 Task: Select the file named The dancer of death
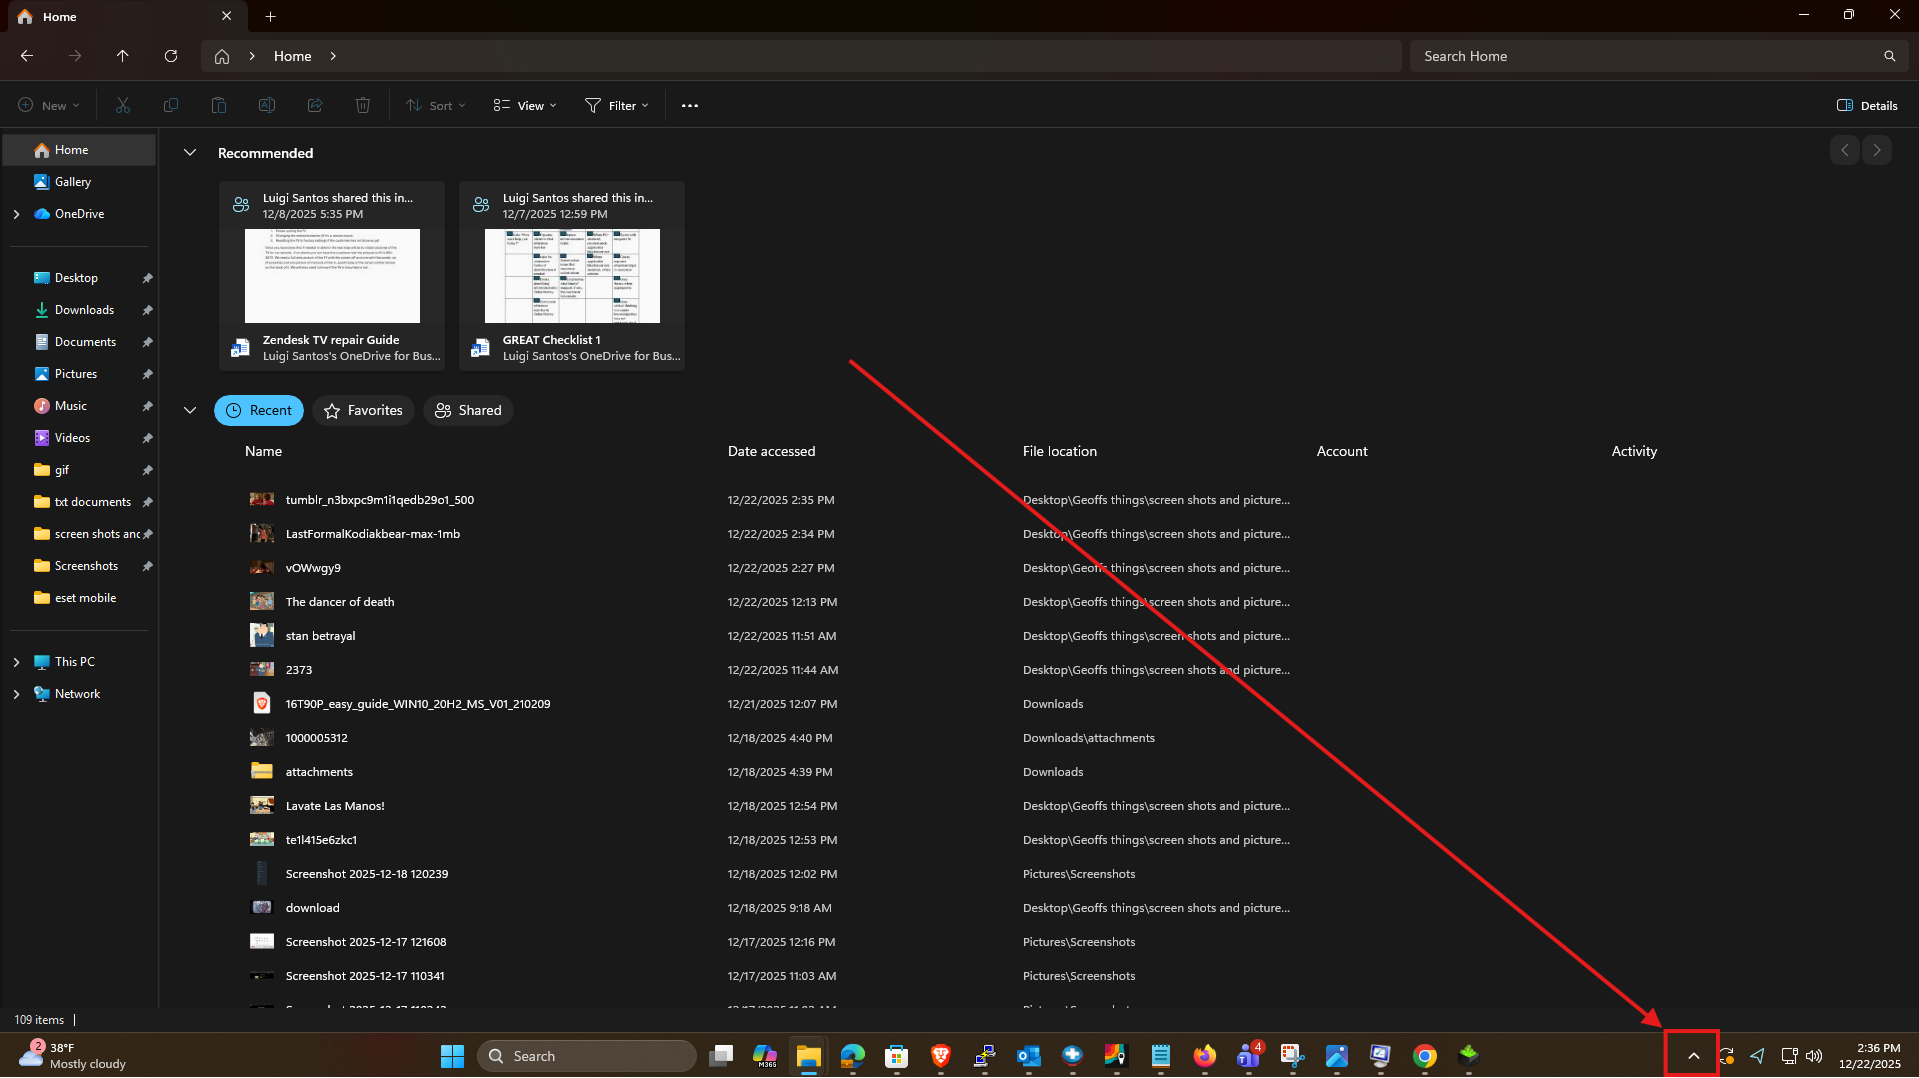340,602
